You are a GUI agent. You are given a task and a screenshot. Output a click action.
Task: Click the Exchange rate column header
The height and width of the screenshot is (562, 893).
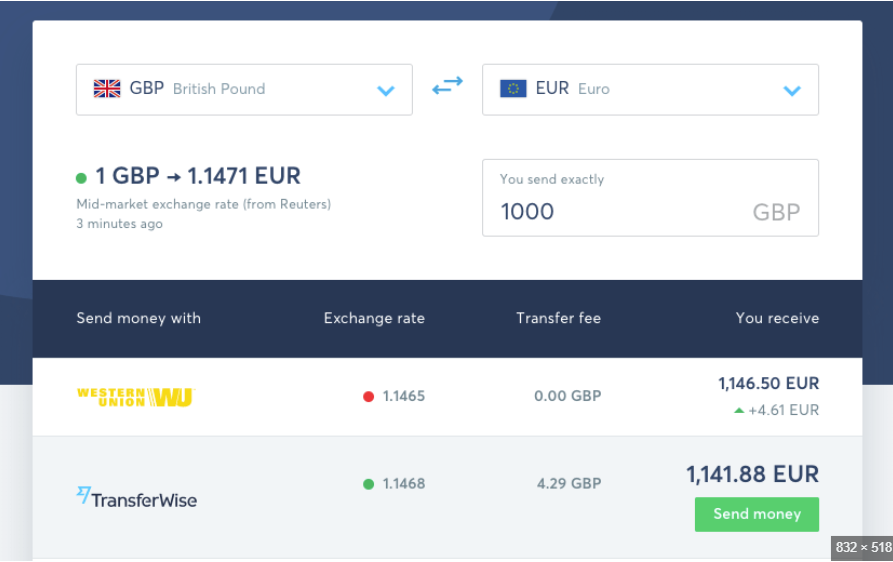point(374,319)
